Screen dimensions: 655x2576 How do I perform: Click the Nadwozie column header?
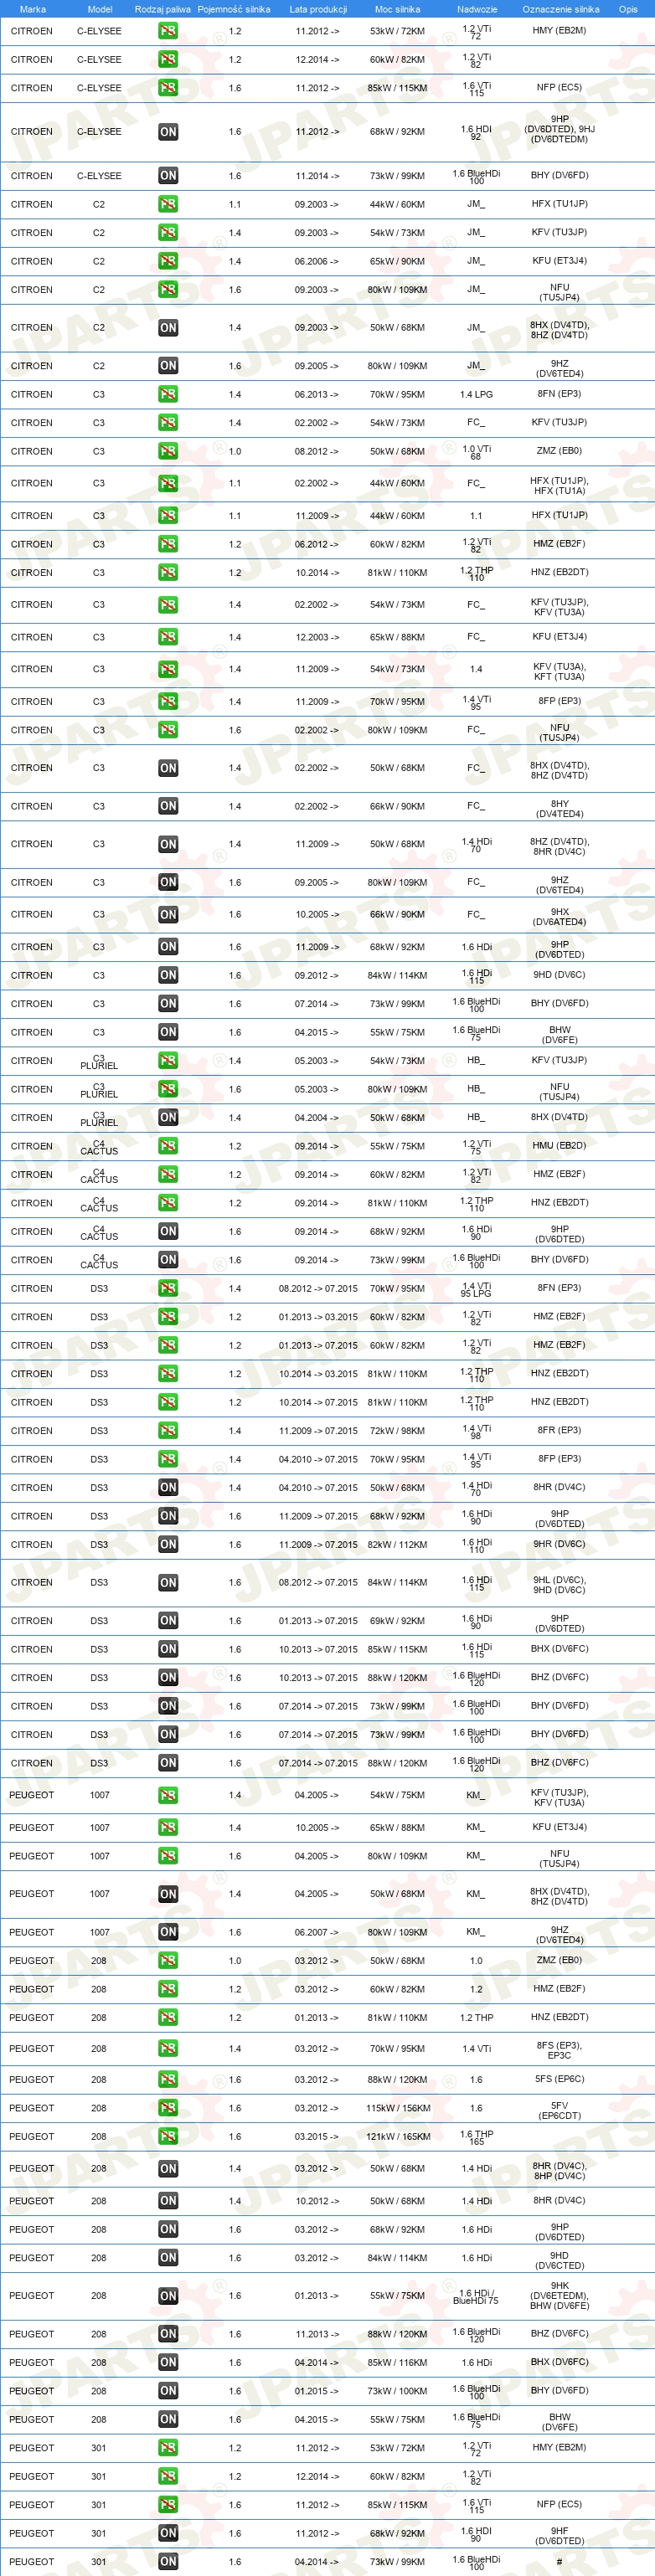click(x=477, y=9)
